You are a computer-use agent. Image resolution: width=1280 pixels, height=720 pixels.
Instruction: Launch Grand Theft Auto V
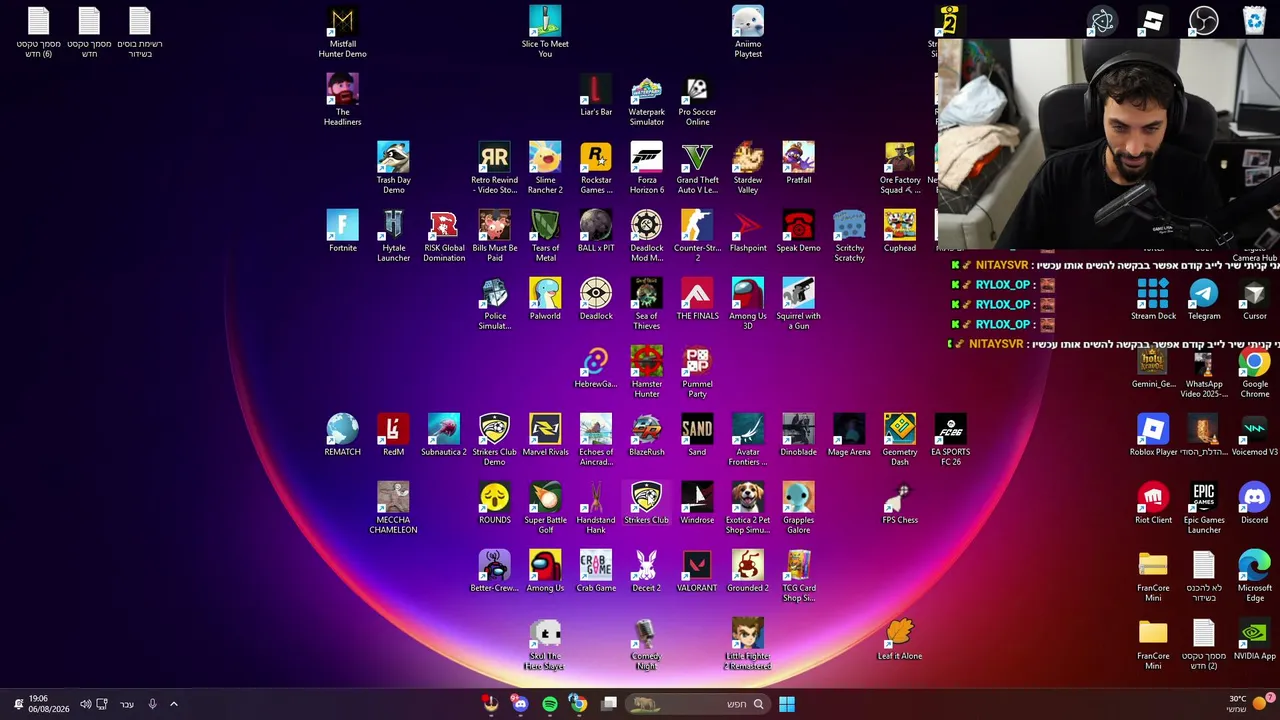pos(697,168)
